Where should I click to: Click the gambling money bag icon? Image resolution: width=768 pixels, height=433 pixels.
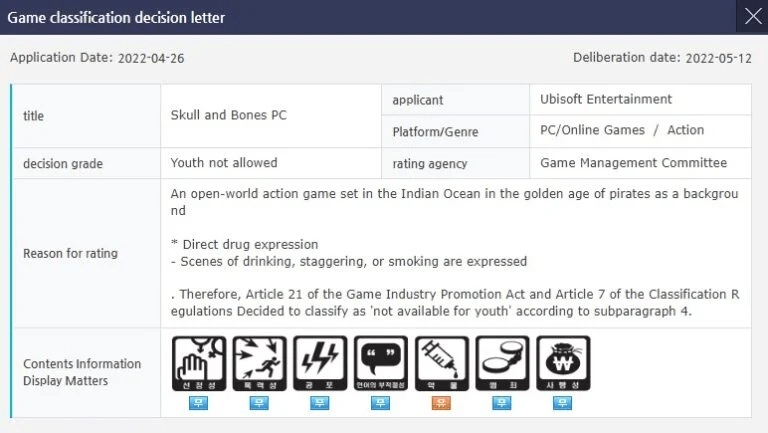(x=563, y=363)
